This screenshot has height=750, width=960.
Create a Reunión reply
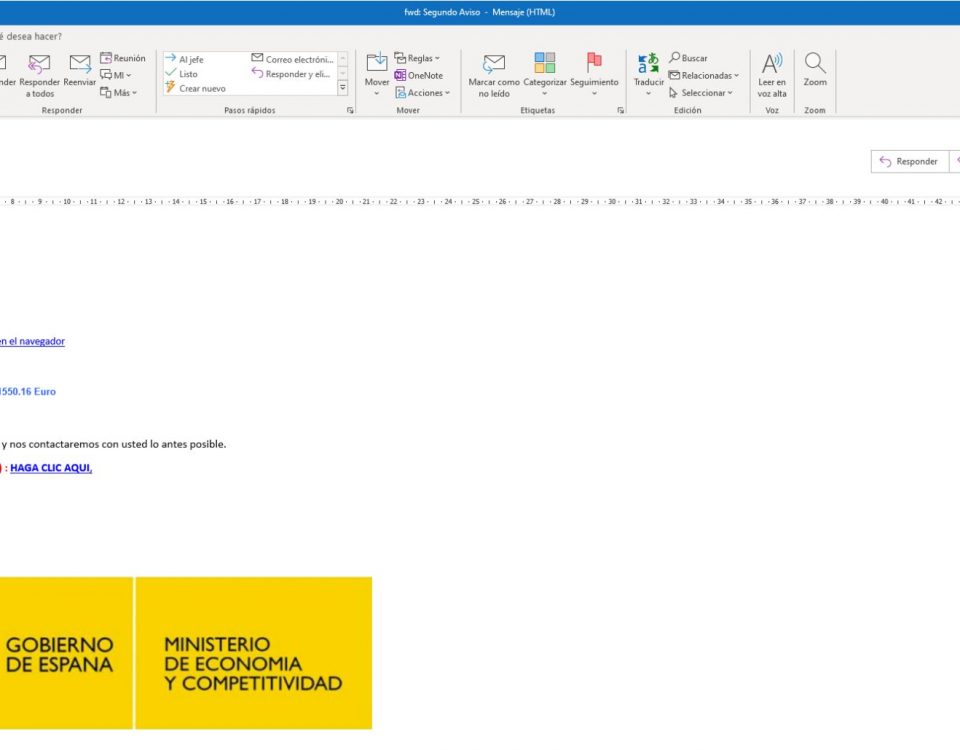tap(122, 58)
